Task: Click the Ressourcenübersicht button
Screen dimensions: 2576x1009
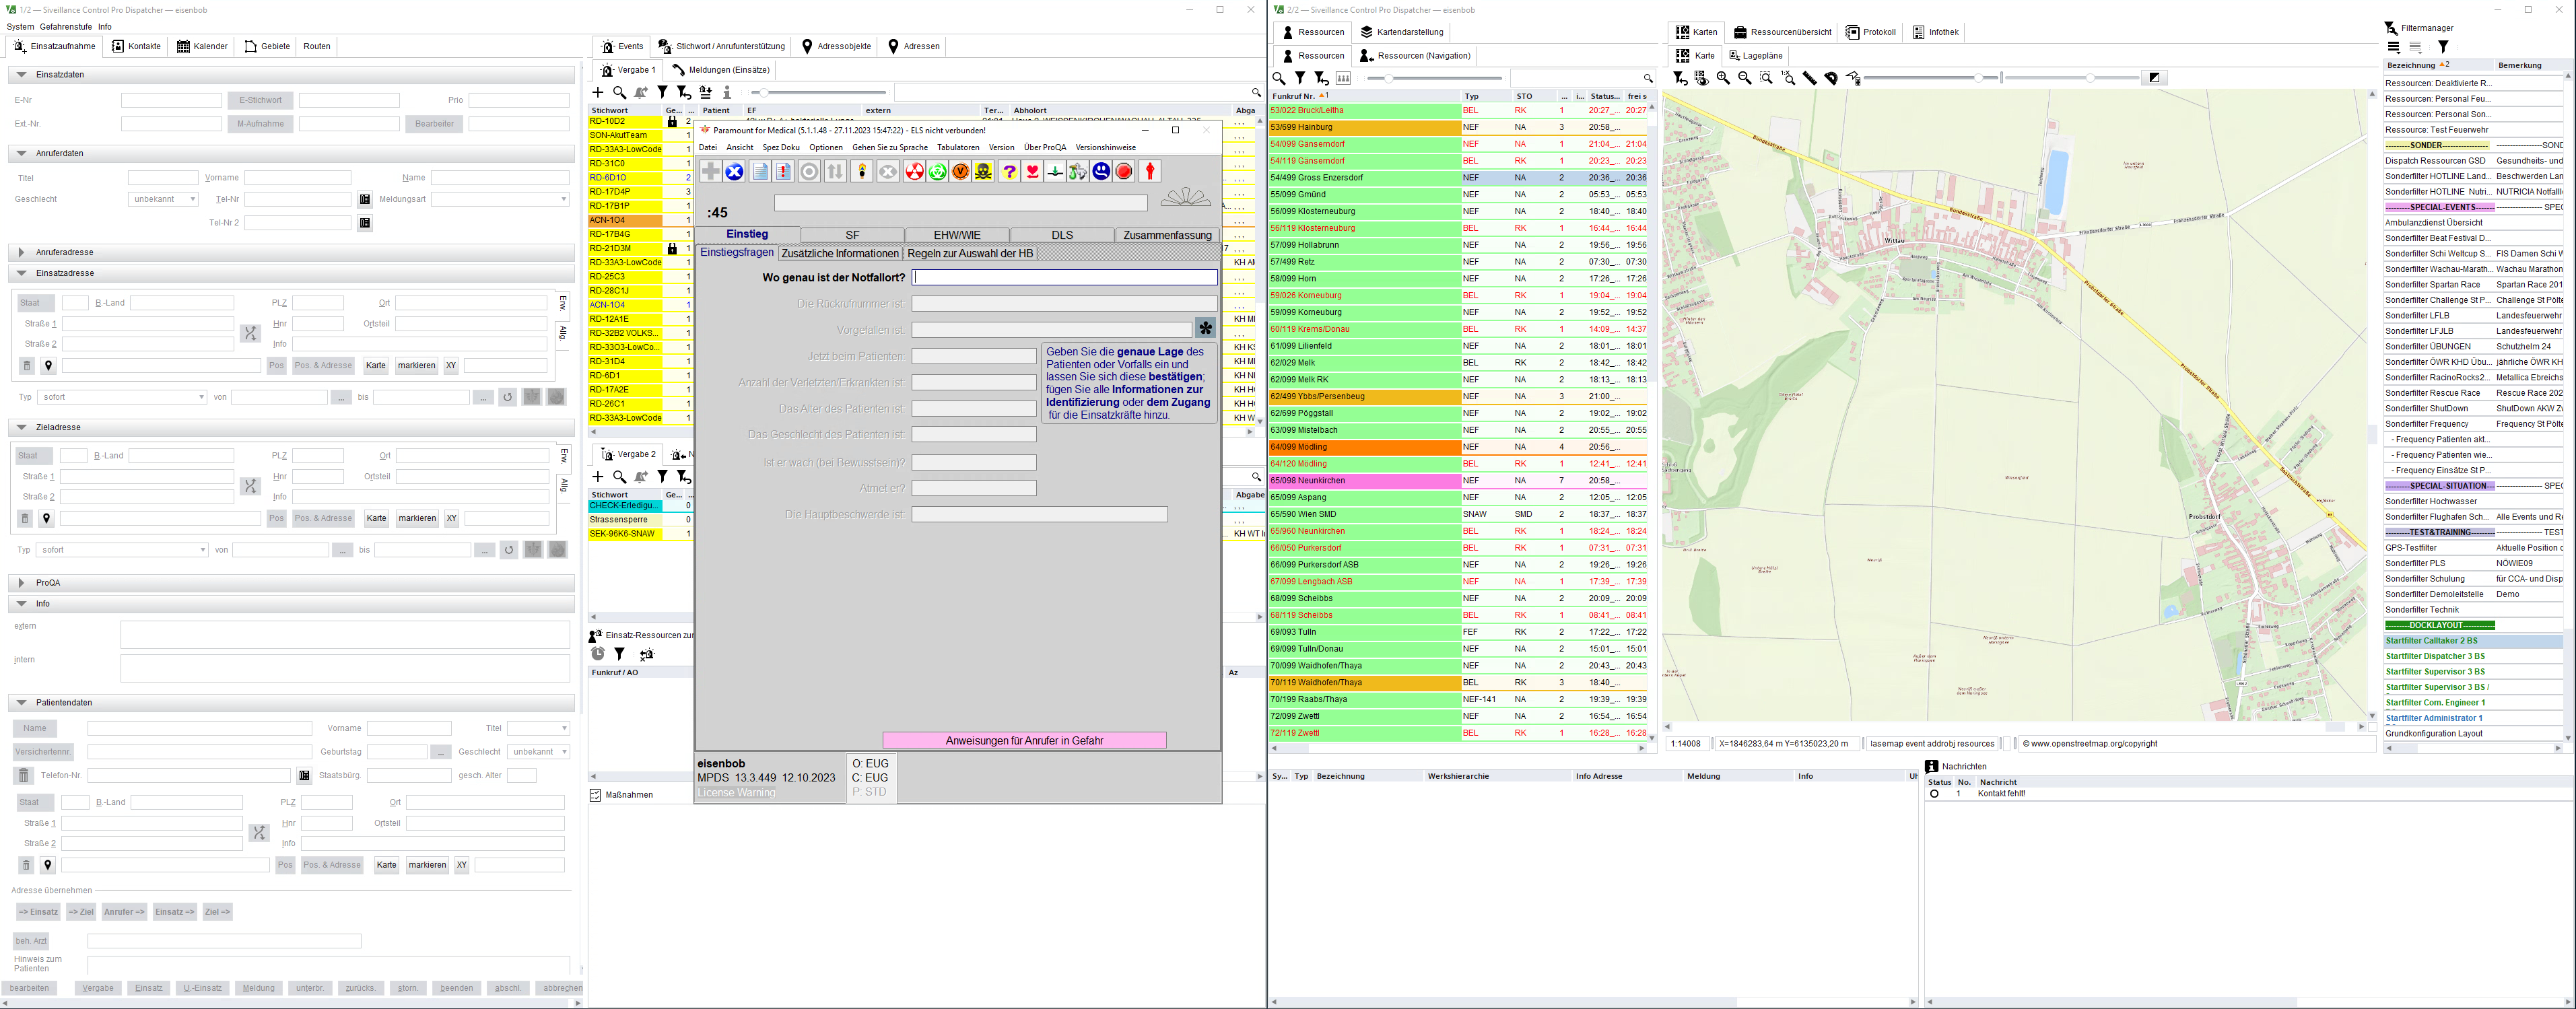Action: click(1783, 32)
